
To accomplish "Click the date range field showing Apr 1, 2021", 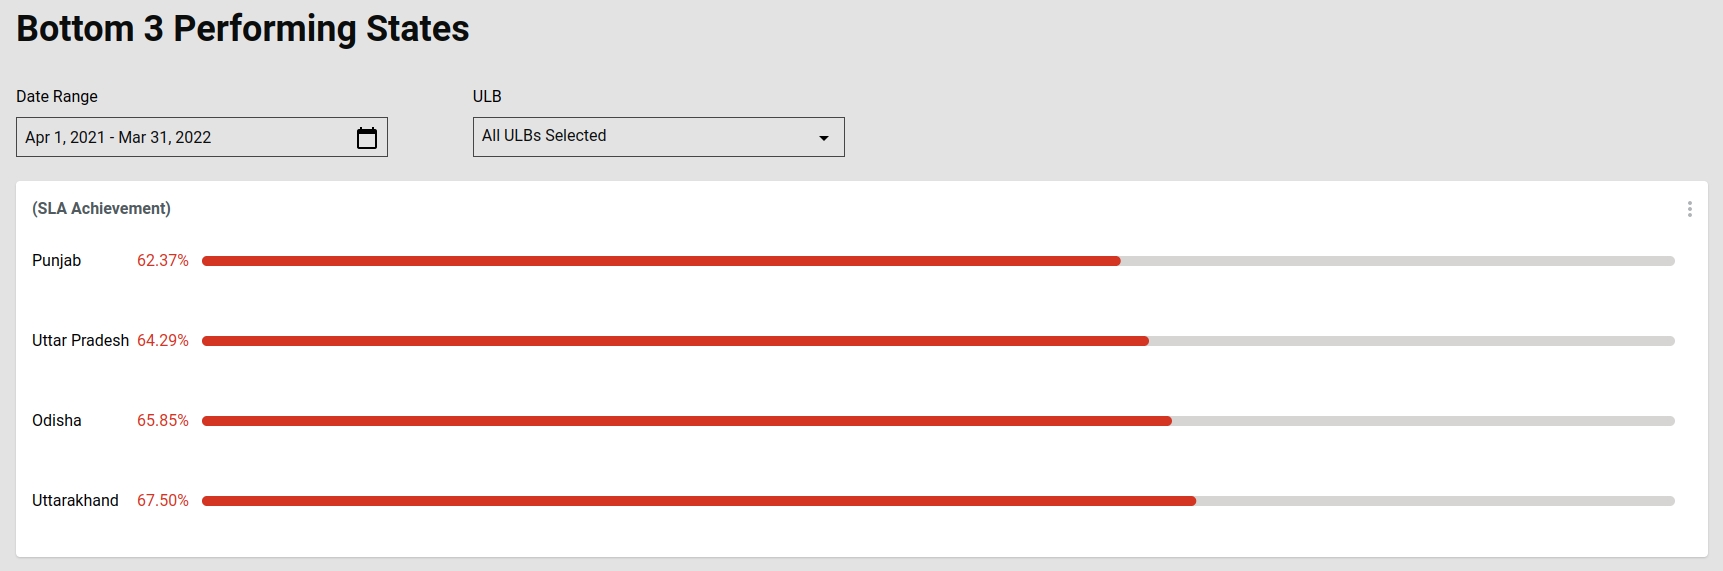I will coord(180,138).
